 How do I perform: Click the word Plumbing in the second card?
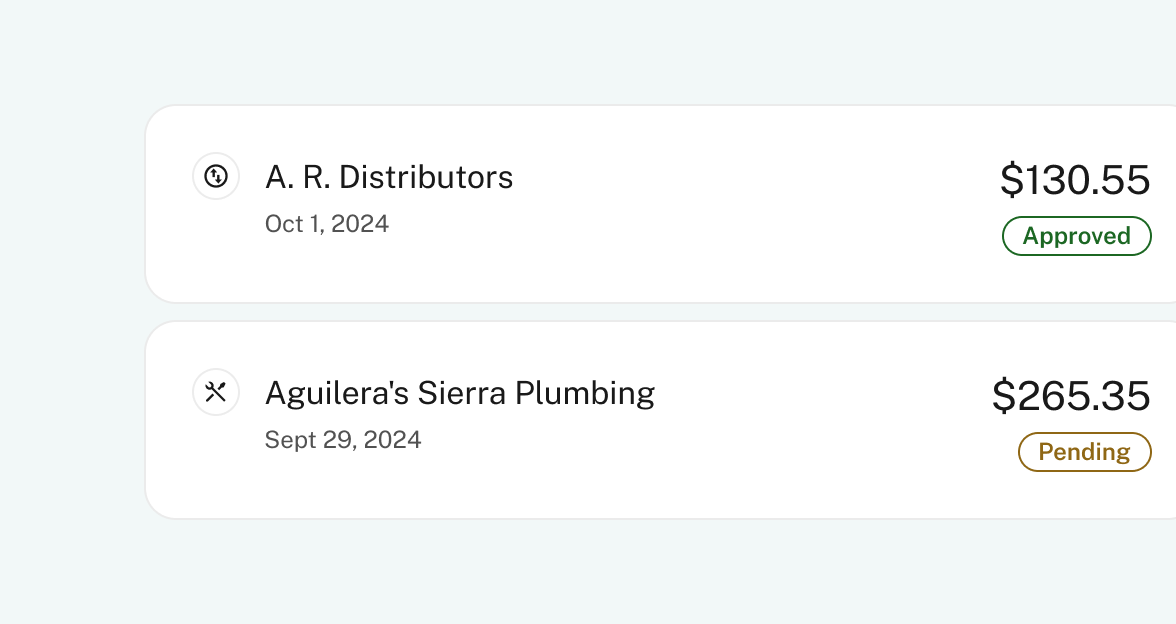[585, 394]
